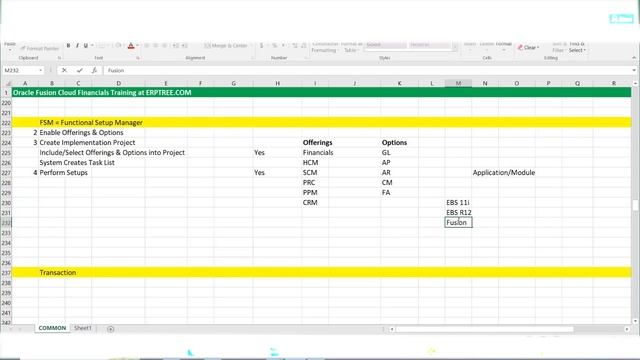
Task: Select the 'CRM' cell
Action: coord(310,202)
